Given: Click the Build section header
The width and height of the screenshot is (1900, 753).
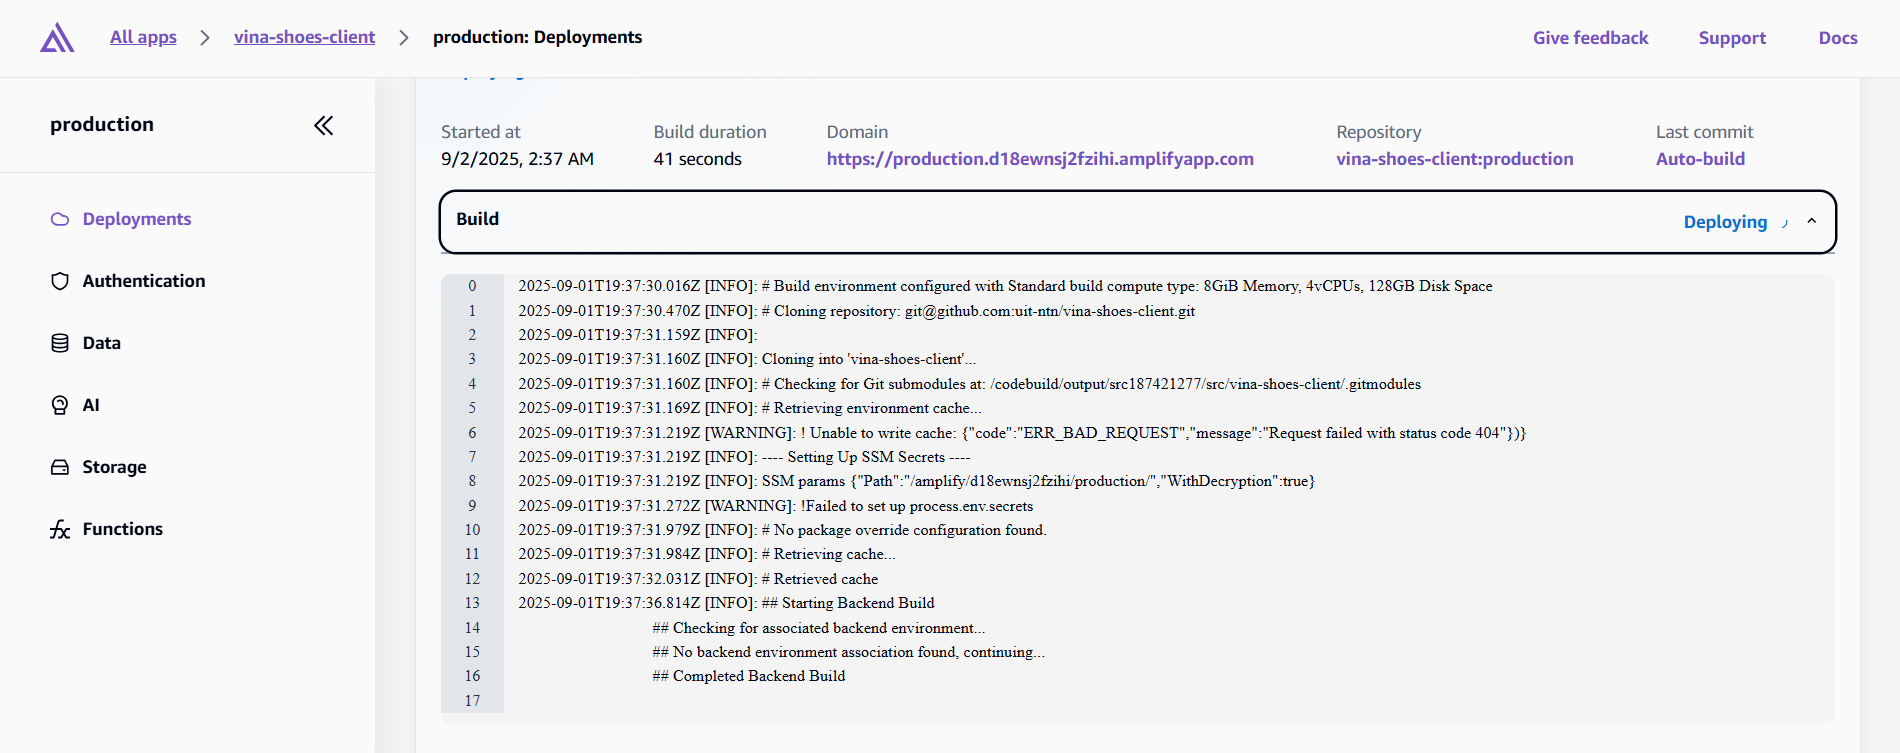Looking at the screenshot, I should [1138, 222].
